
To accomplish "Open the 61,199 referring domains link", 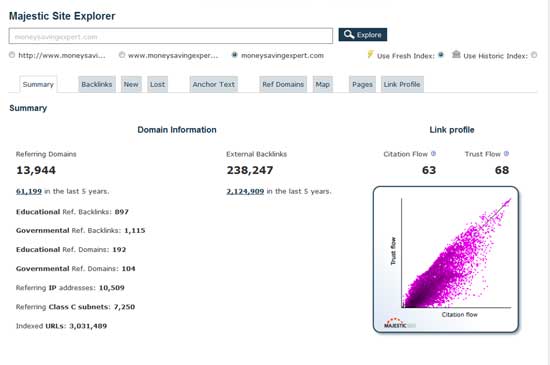I will [29, 191].
